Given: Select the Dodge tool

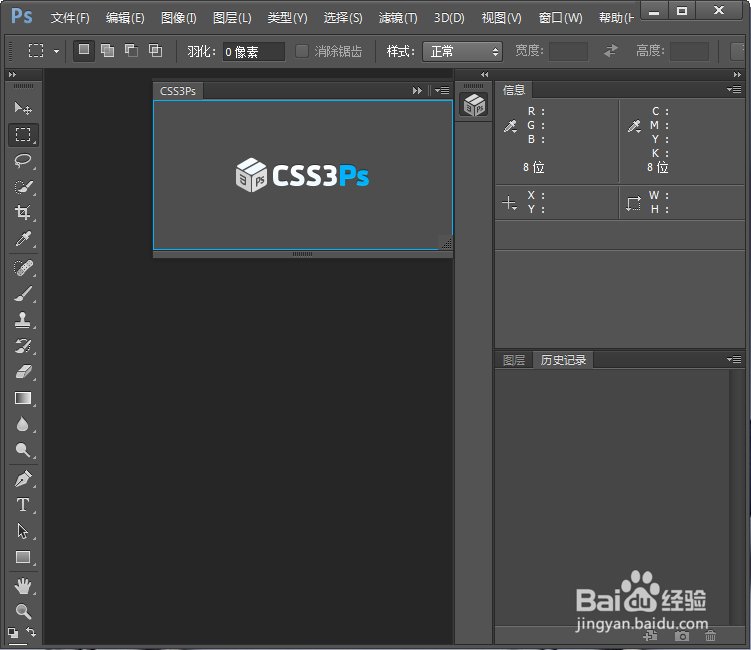Looking at the screenshot, I should coord(23,450).
